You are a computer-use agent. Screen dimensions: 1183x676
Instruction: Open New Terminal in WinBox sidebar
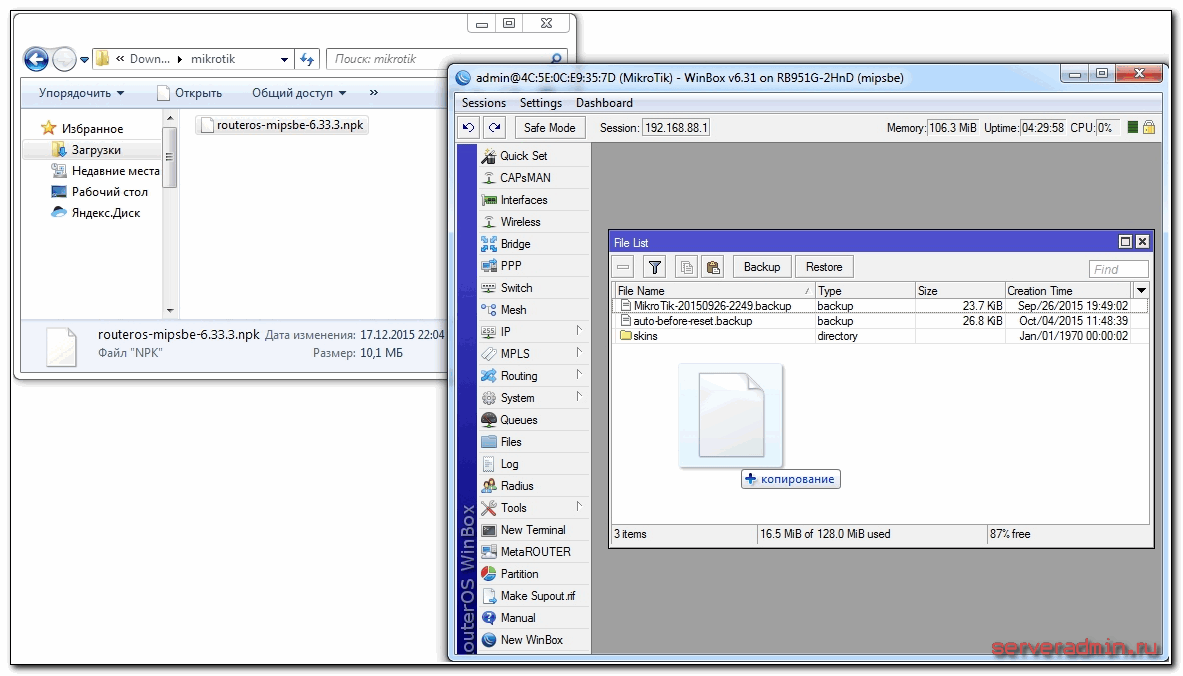pyautogui.click(x=532, y=530)
